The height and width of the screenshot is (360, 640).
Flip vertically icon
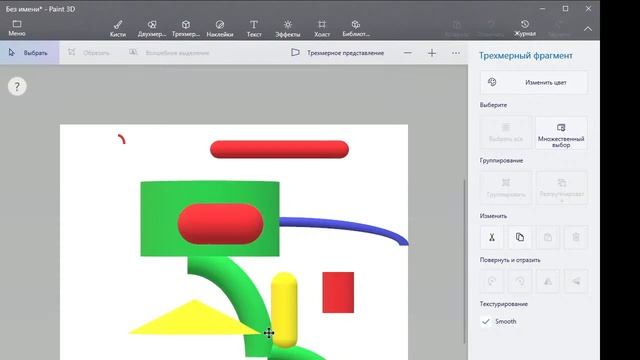(576, 281)
